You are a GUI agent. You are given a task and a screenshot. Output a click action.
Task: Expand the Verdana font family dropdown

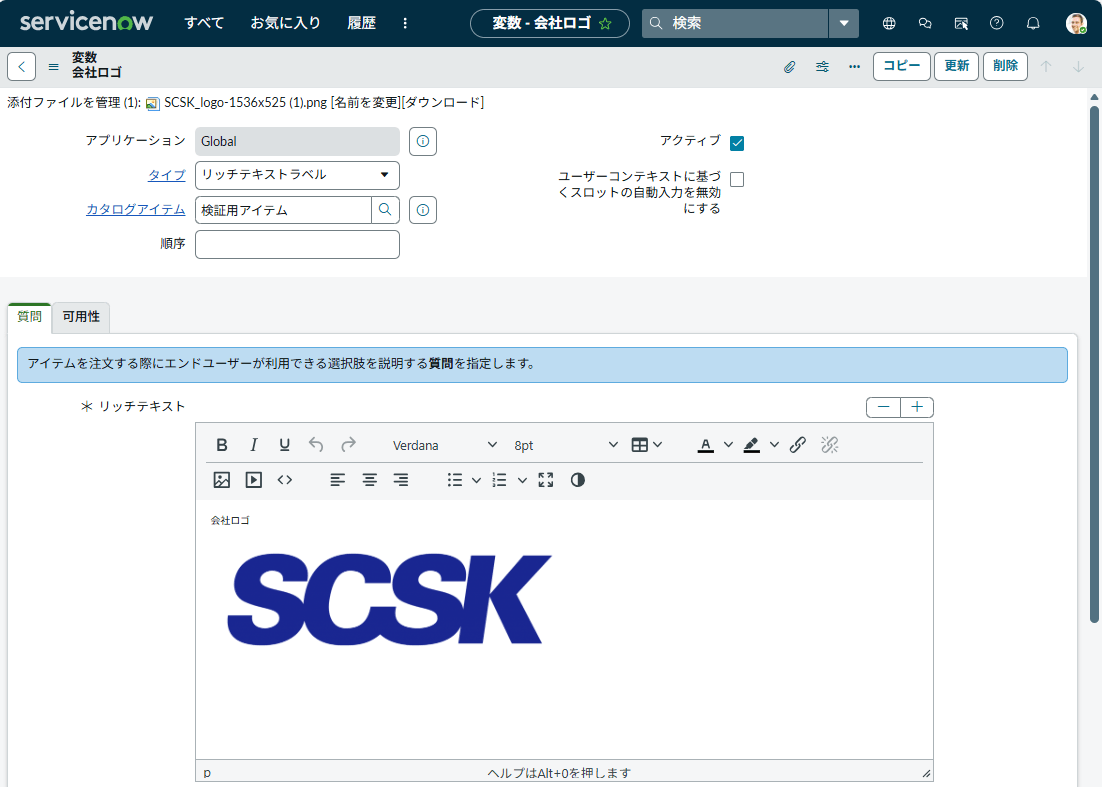tap(444, 445)
